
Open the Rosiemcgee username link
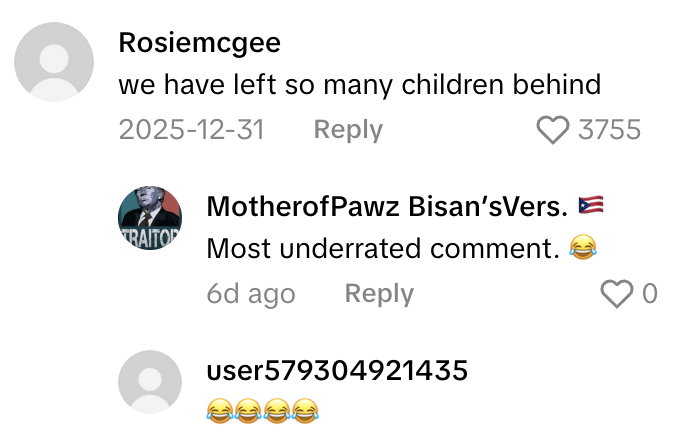[199, 43]
